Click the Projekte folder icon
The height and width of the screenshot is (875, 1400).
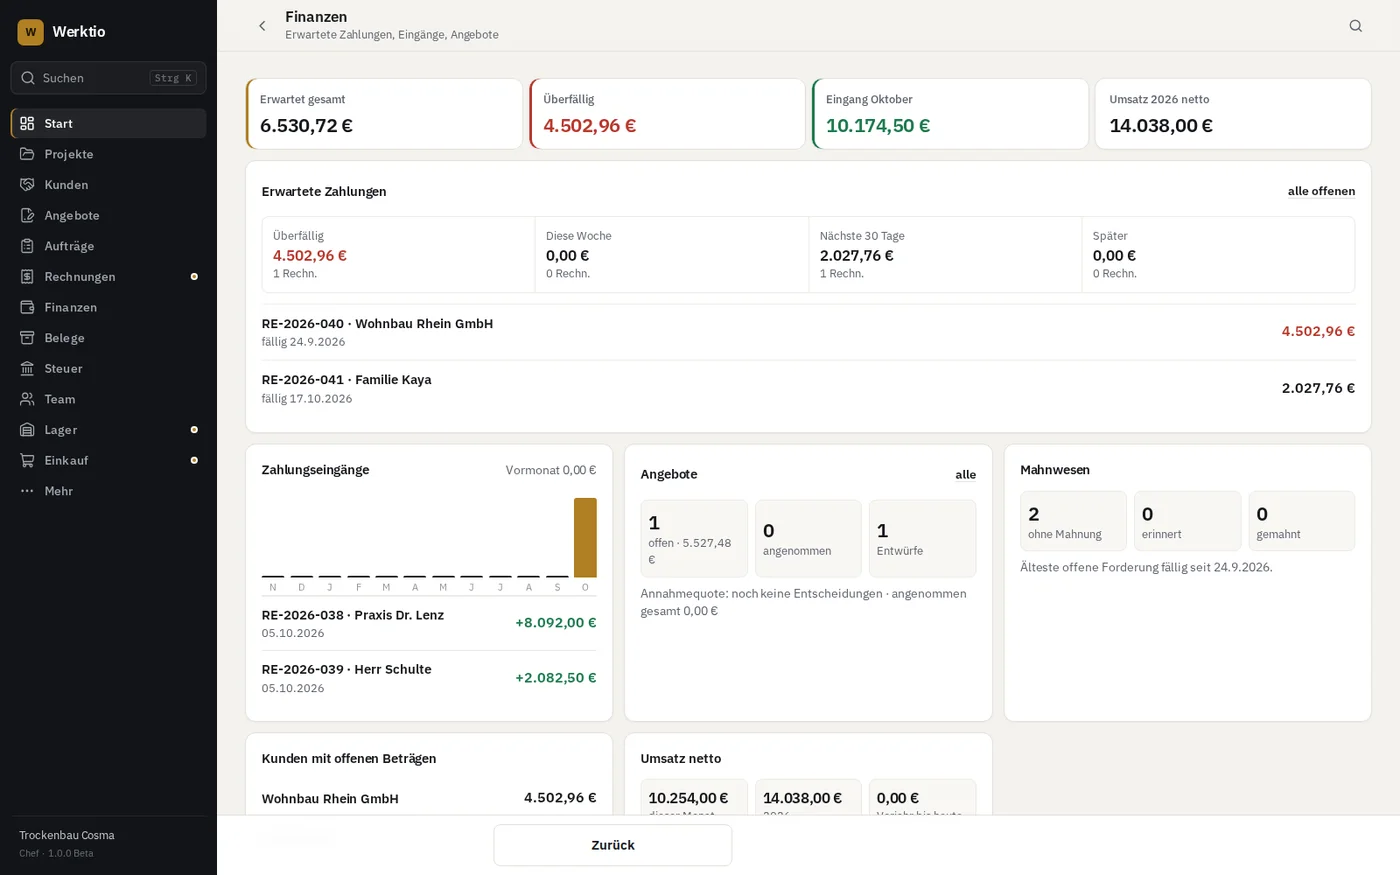tap(27, 154)
